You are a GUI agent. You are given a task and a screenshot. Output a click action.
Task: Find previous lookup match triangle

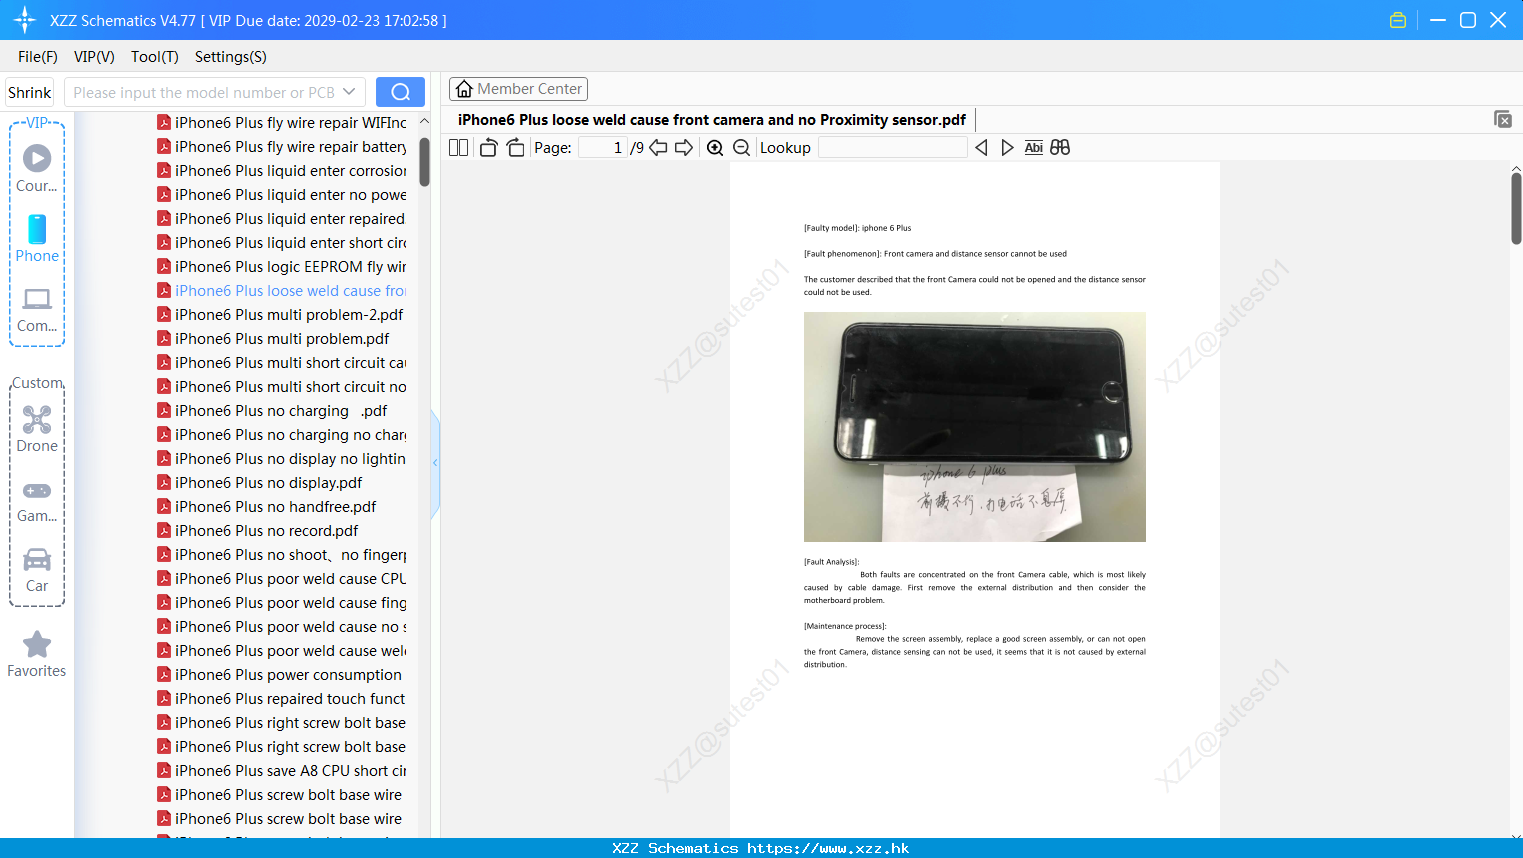[982, 148]
